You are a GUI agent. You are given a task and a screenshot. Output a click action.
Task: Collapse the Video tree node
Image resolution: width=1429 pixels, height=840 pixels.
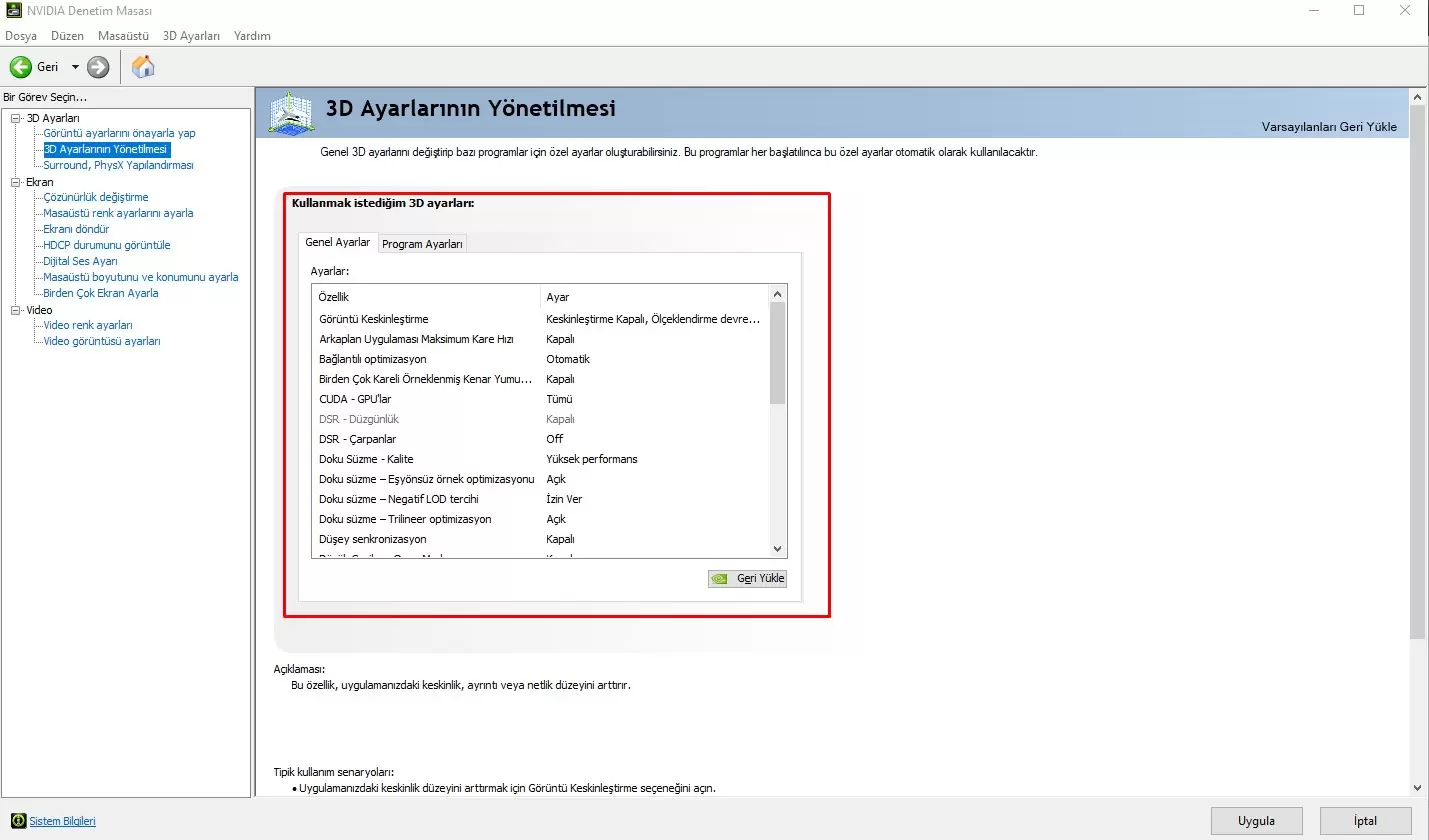[15, 310]
